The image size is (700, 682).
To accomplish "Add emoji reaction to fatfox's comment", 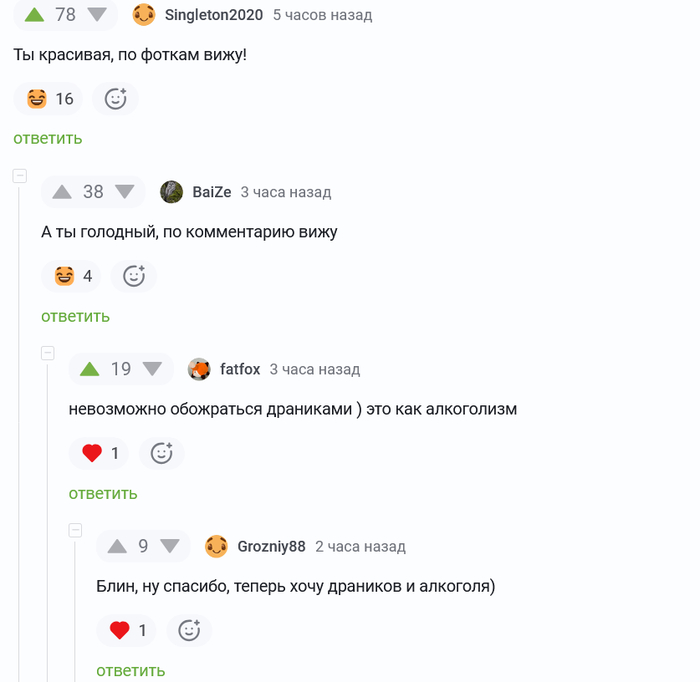I will 162,453.
